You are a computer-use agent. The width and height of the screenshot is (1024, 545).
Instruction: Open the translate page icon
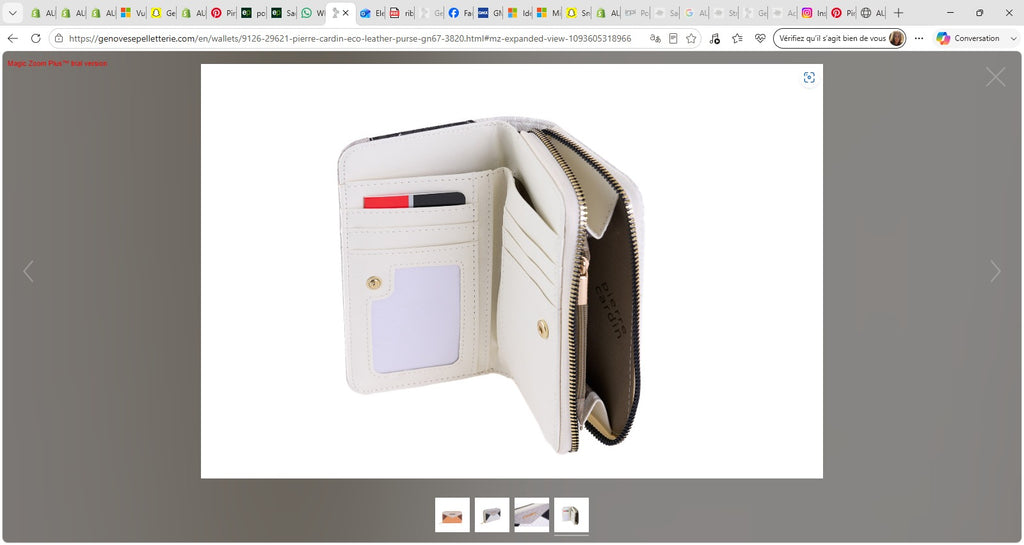[x=655, y=39]
